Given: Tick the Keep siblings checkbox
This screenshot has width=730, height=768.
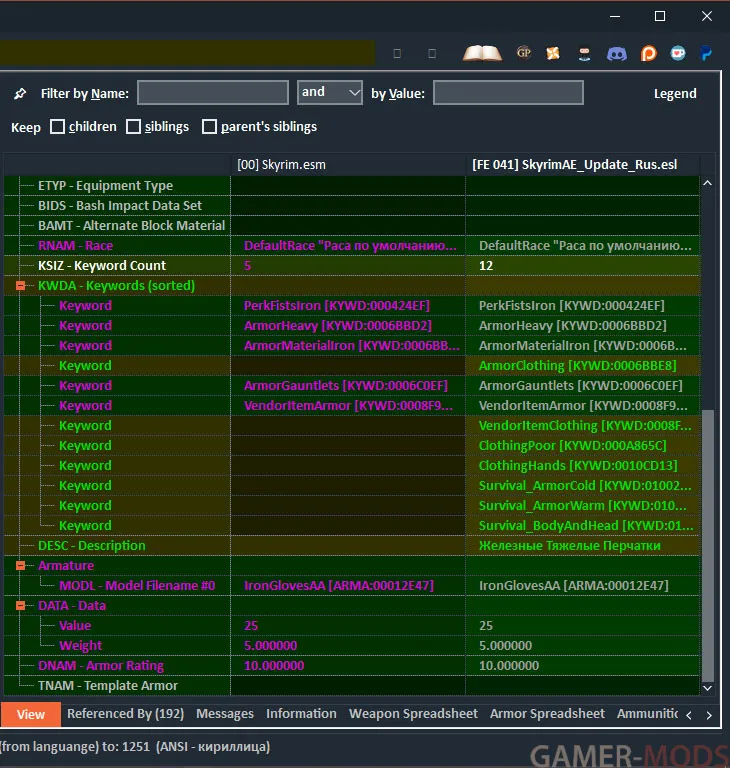Looking at the screenshot, I should [134, 127].
